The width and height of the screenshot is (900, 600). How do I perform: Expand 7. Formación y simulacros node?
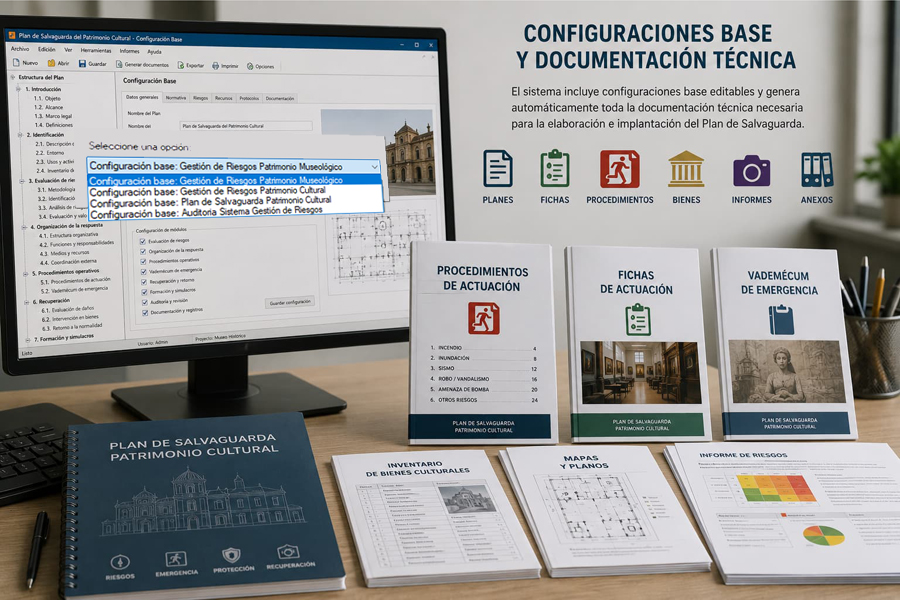coord(28,340)
